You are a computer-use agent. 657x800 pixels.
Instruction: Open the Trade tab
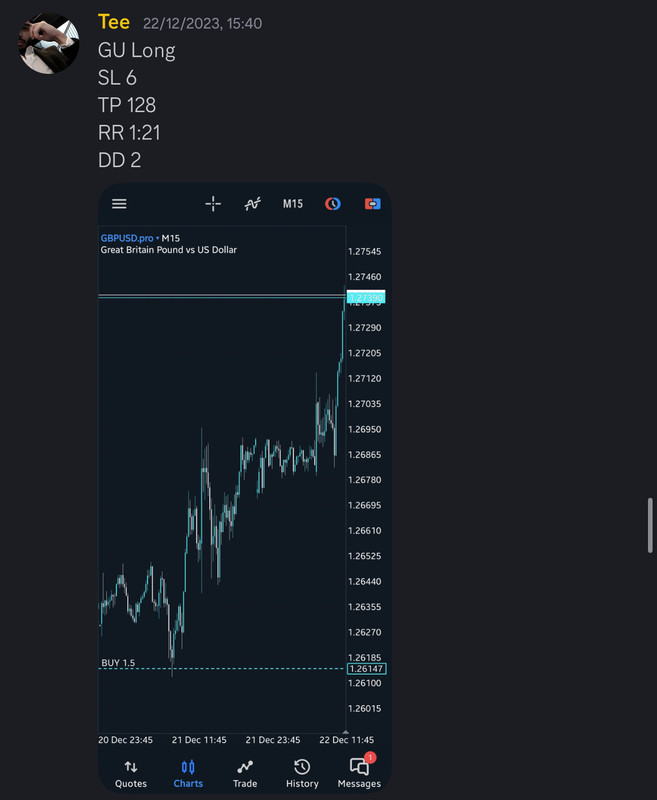245,774
